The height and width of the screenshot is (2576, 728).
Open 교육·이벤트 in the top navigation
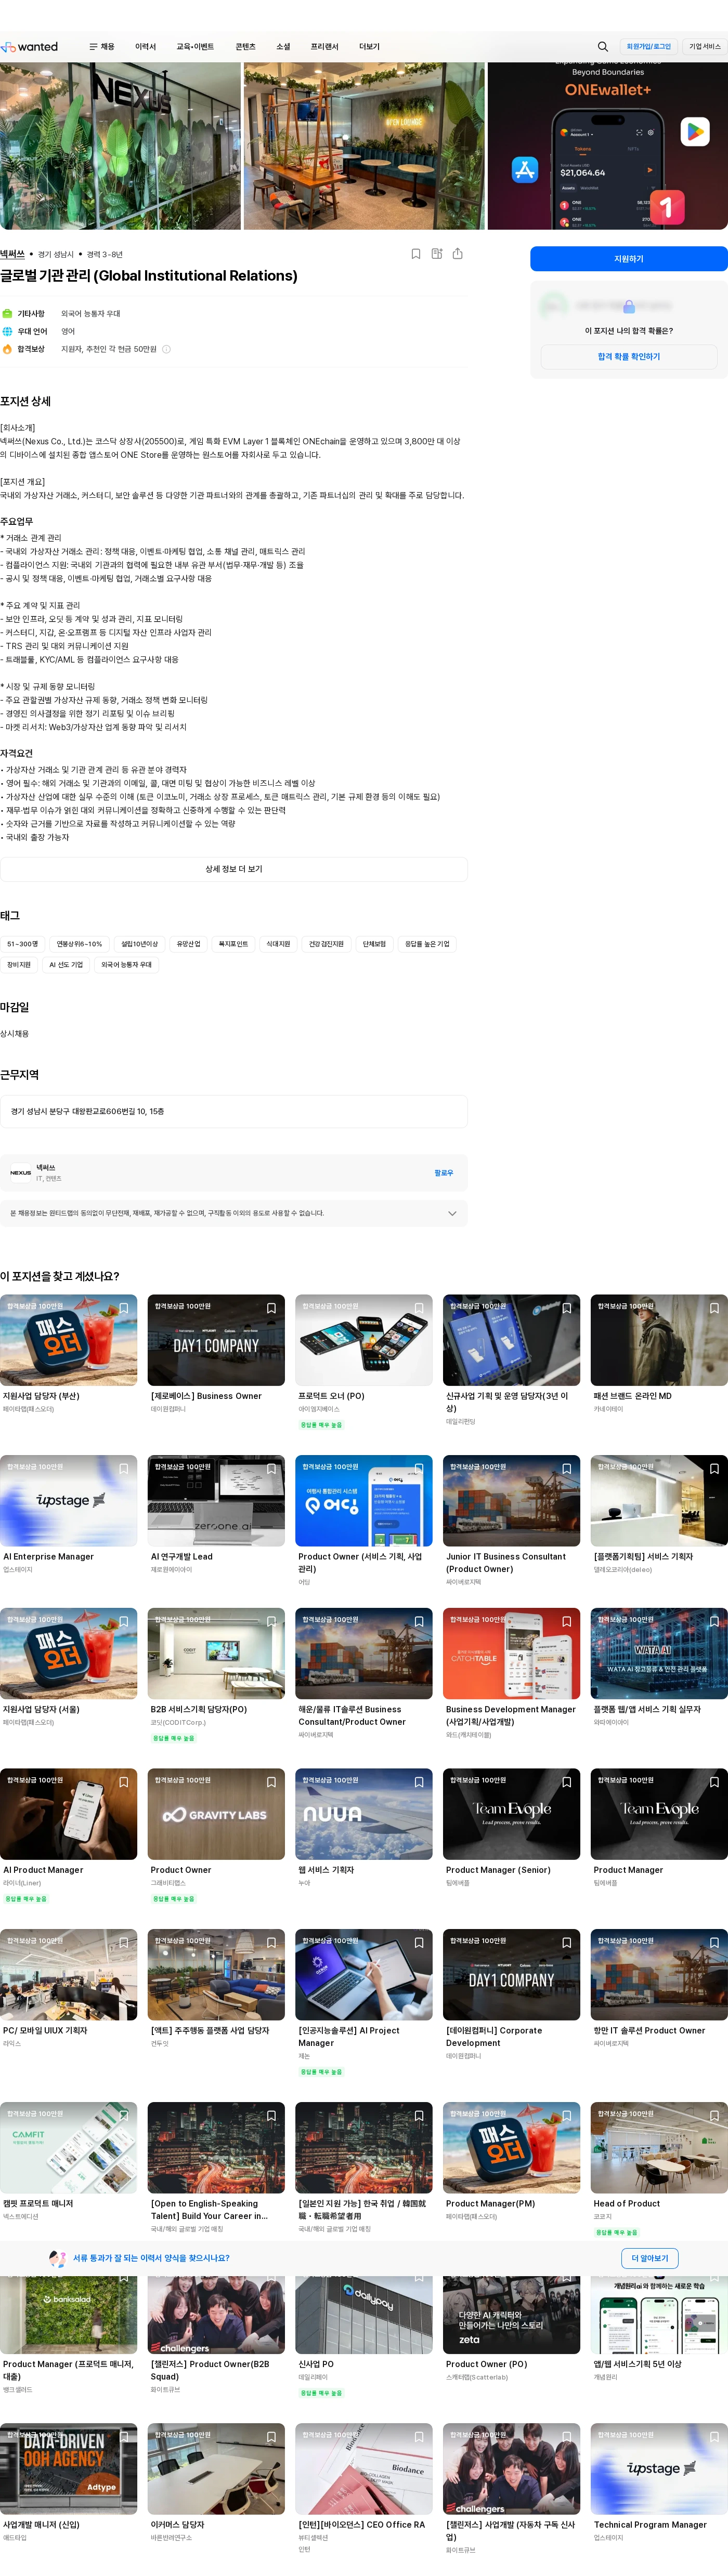tap(195, 47)
